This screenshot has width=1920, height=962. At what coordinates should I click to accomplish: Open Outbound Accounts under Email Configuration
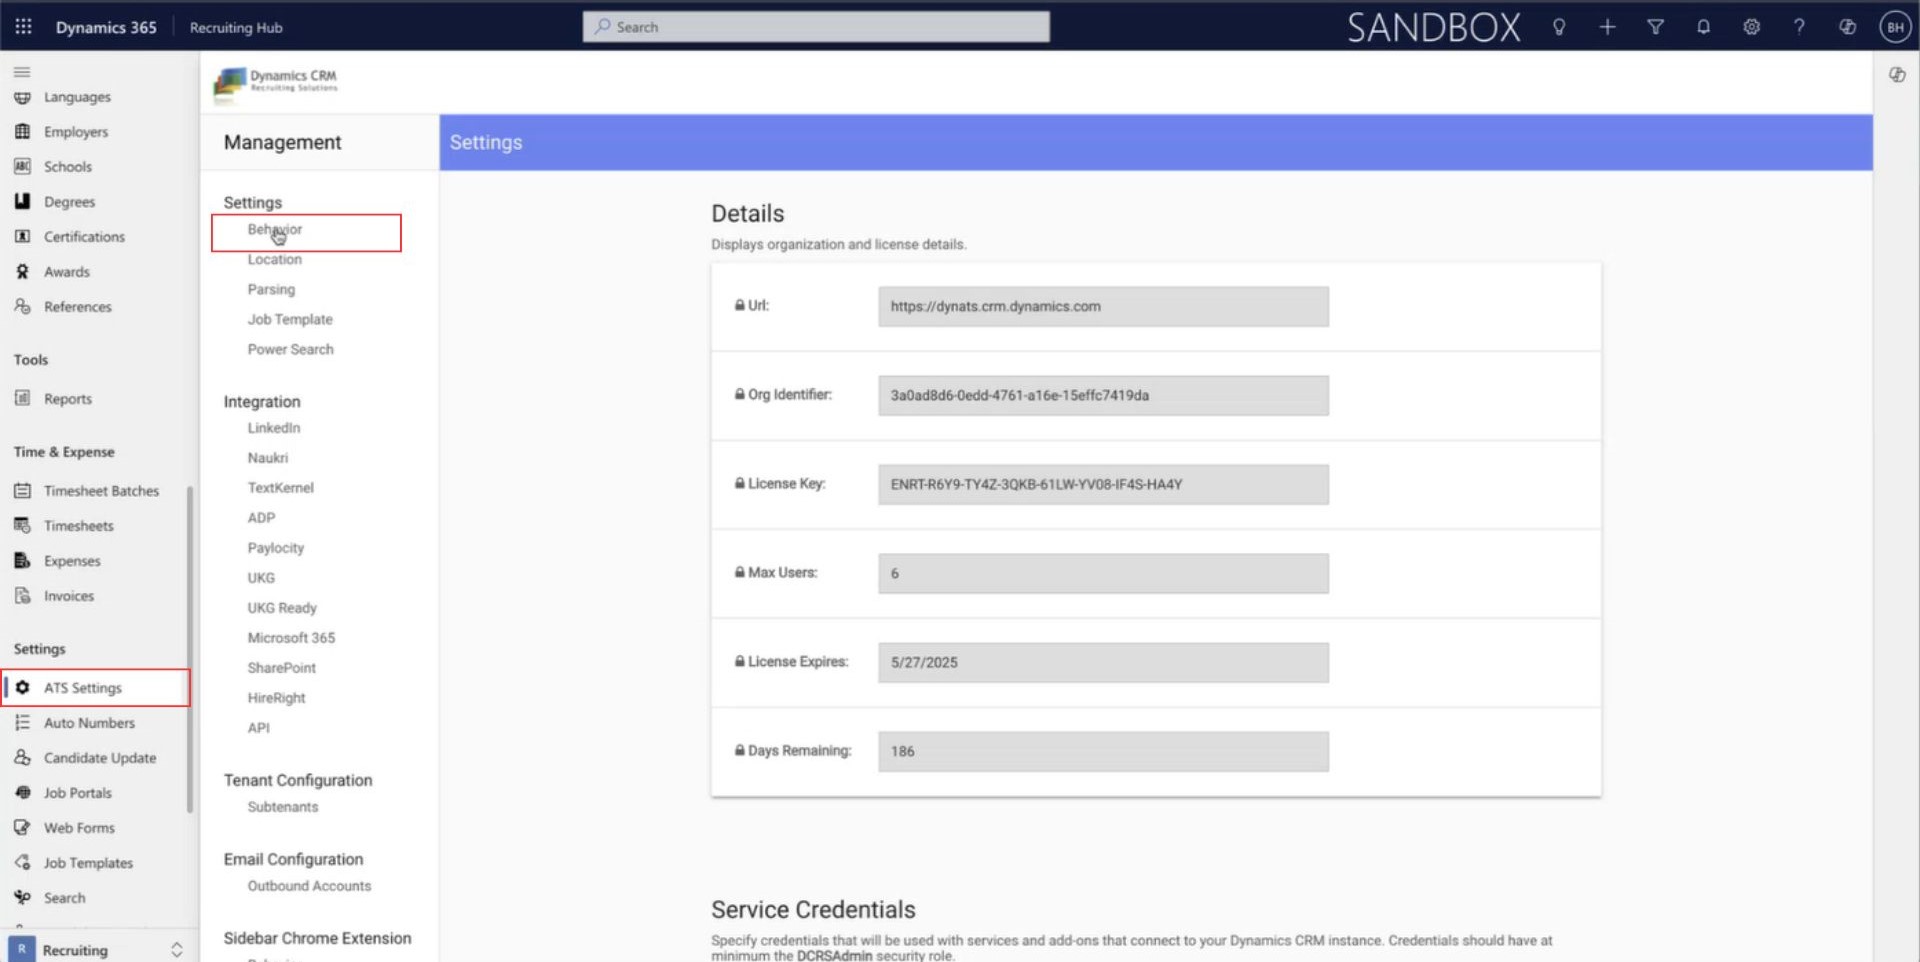pyautogui.click(x=309, y=886)
